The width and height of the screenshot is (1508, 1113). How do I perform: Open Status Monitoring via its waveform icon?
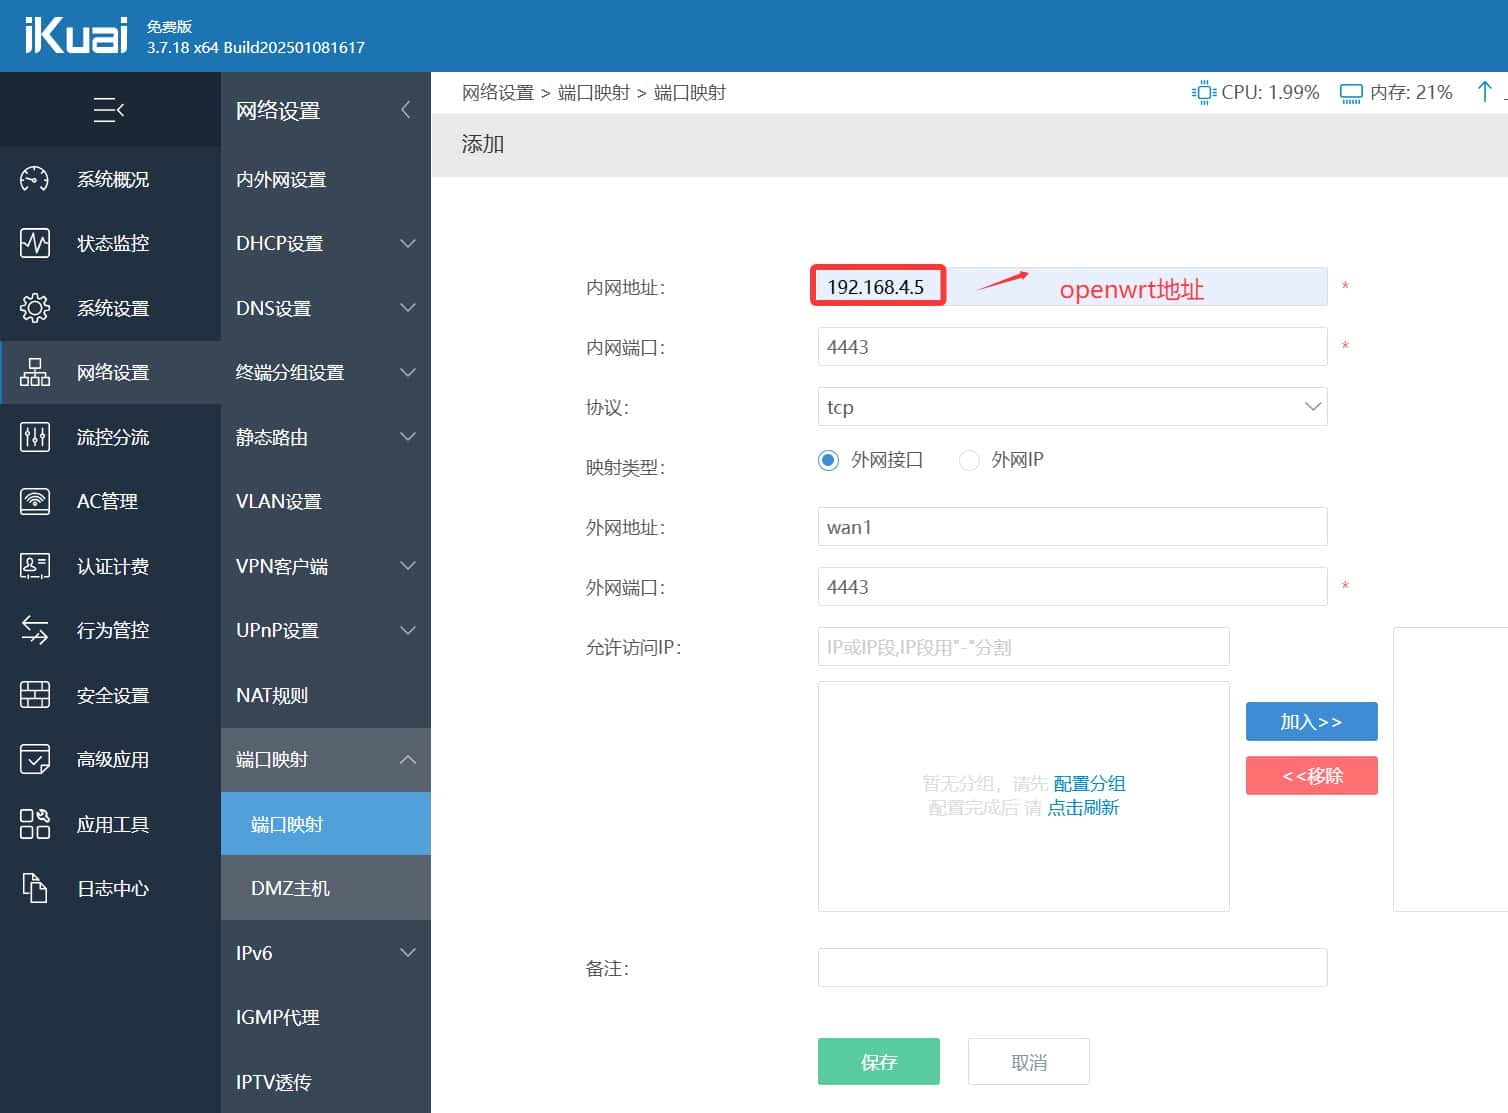(x=35, y=243)
